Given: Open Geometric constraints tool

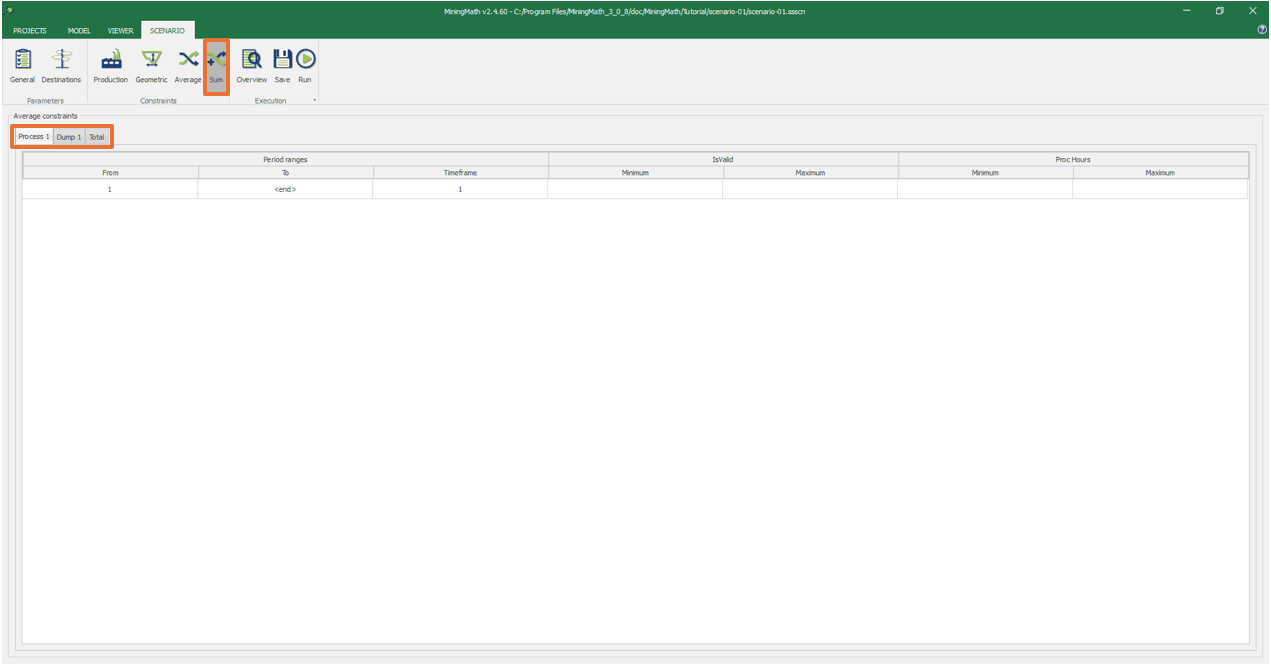Looking at the screenshot, I should point(151,66).
